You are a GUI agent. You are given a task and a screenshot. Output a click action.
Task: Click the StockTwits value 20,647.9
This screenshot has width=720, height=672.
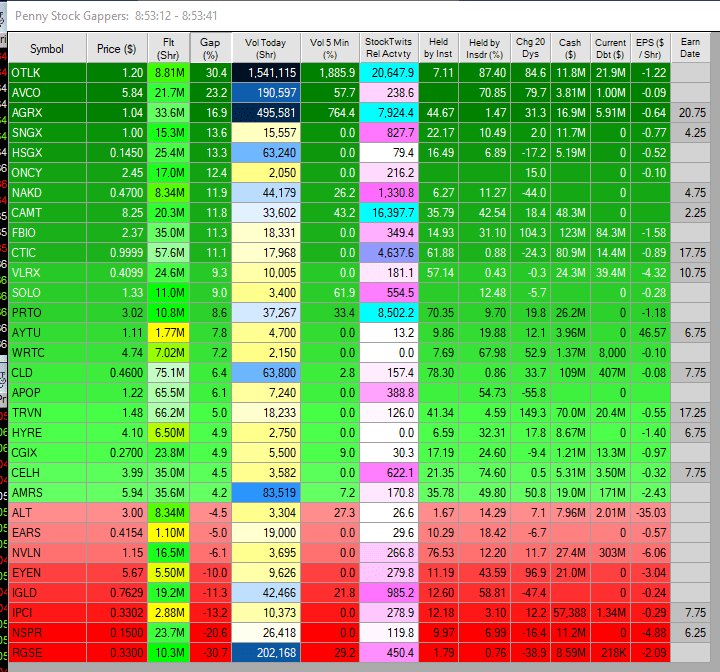click(x=388, y=73)
